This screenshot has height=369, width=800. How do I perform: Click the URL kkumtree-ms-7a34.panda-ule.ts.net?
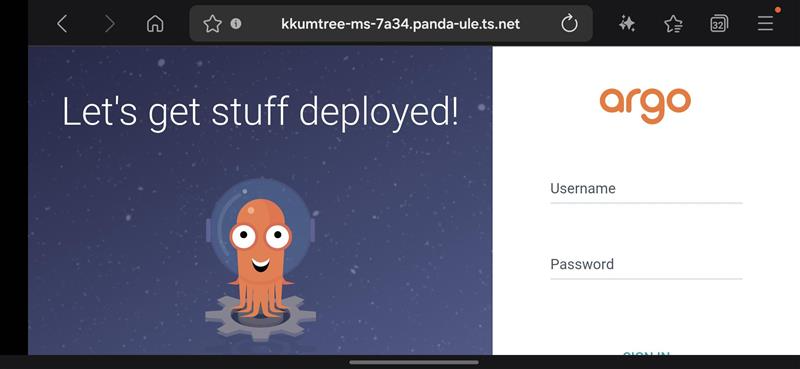(x=401, y=23)
